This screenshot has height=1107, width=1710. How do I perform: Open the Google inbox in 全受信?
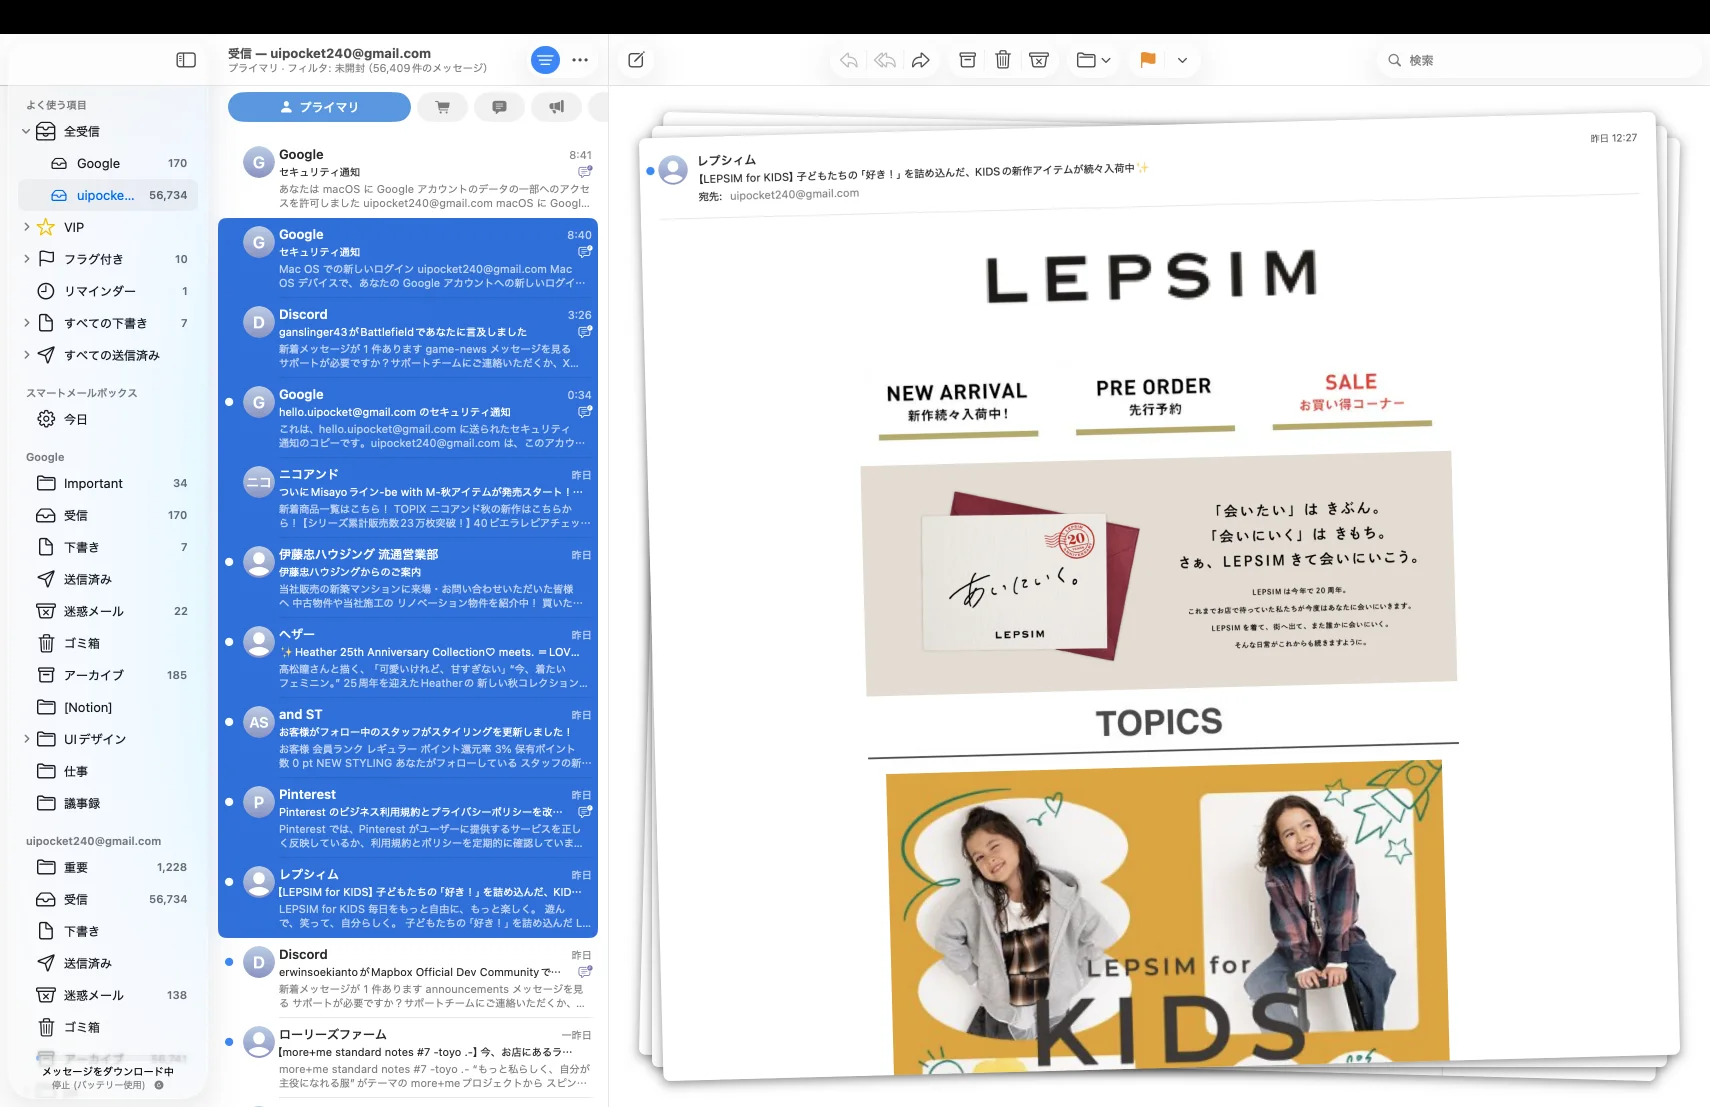coord(108,163)
